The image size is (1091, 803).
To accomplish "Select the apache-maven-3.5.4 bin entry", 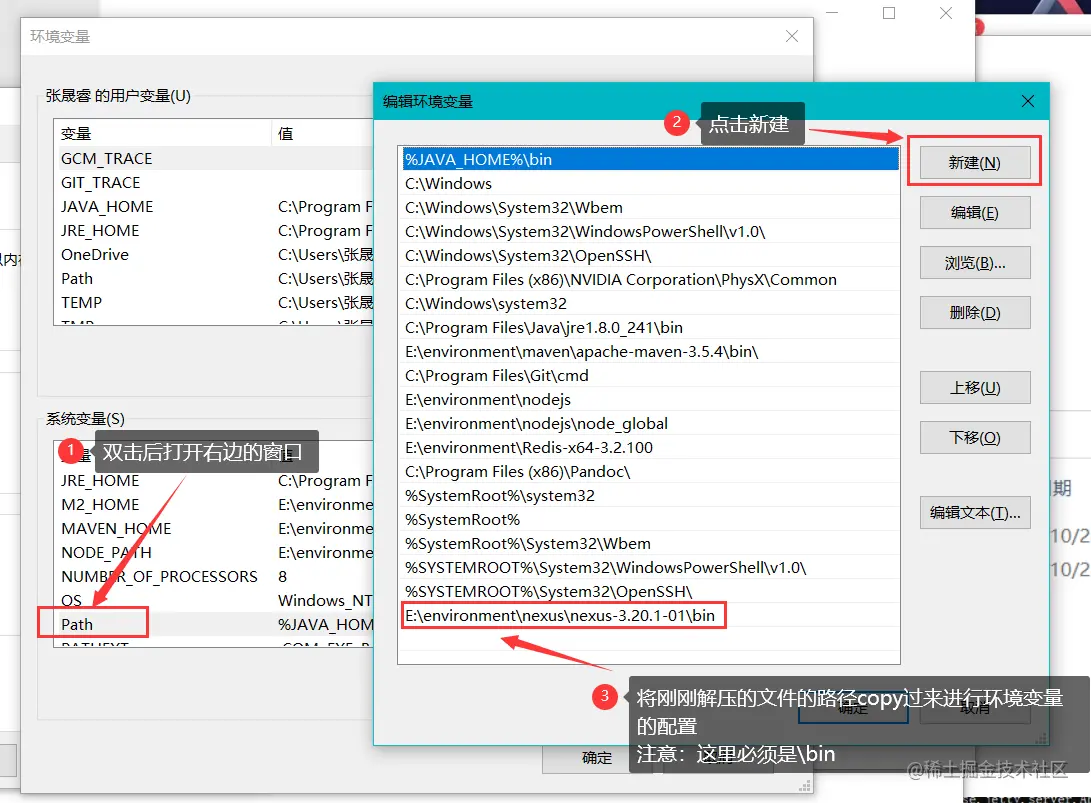I will coord(650,351).
